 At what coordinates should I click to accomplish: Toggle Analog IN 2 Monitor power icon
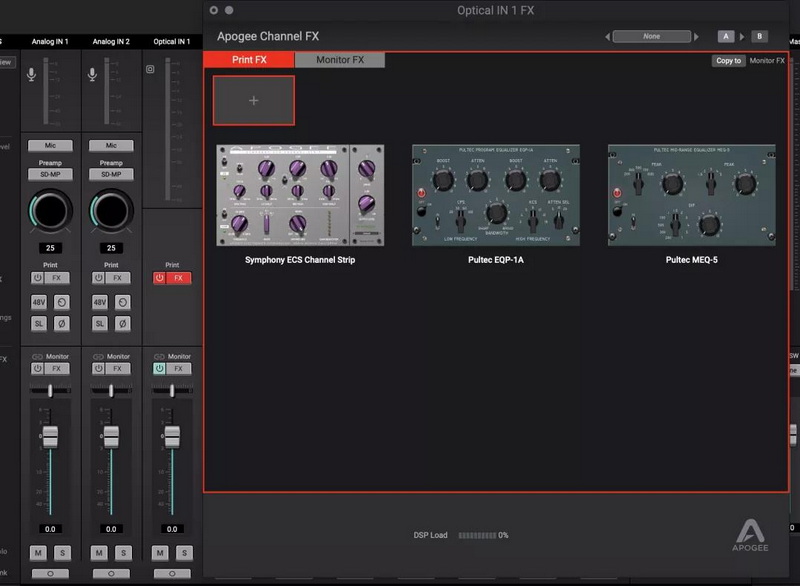coord(98,368)
